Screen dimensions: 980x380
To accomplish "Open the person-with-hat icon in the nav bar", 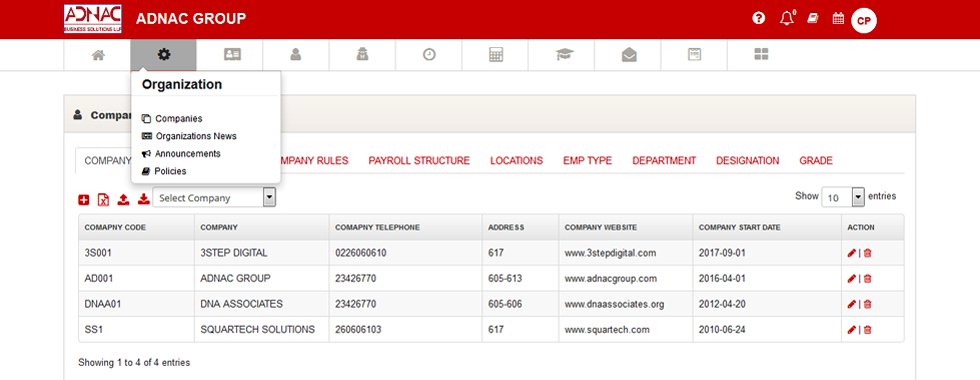I will pyautogui.click(x=362, y=55).
